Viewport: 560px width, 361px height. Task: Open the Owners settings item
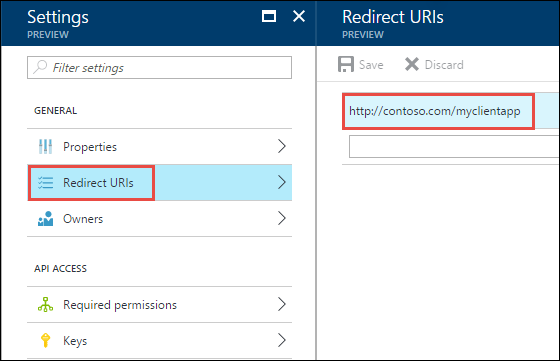coord(159,219)
